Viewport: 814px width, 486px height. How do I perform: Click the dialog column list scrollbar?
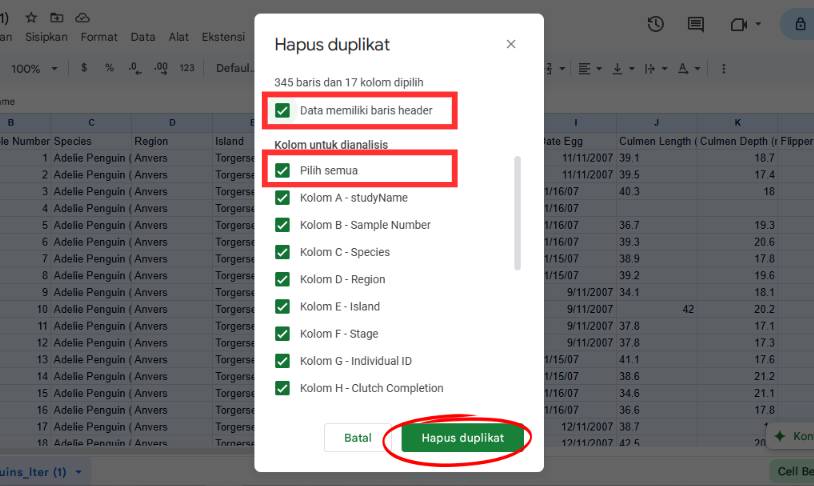[x=517, y=213]
